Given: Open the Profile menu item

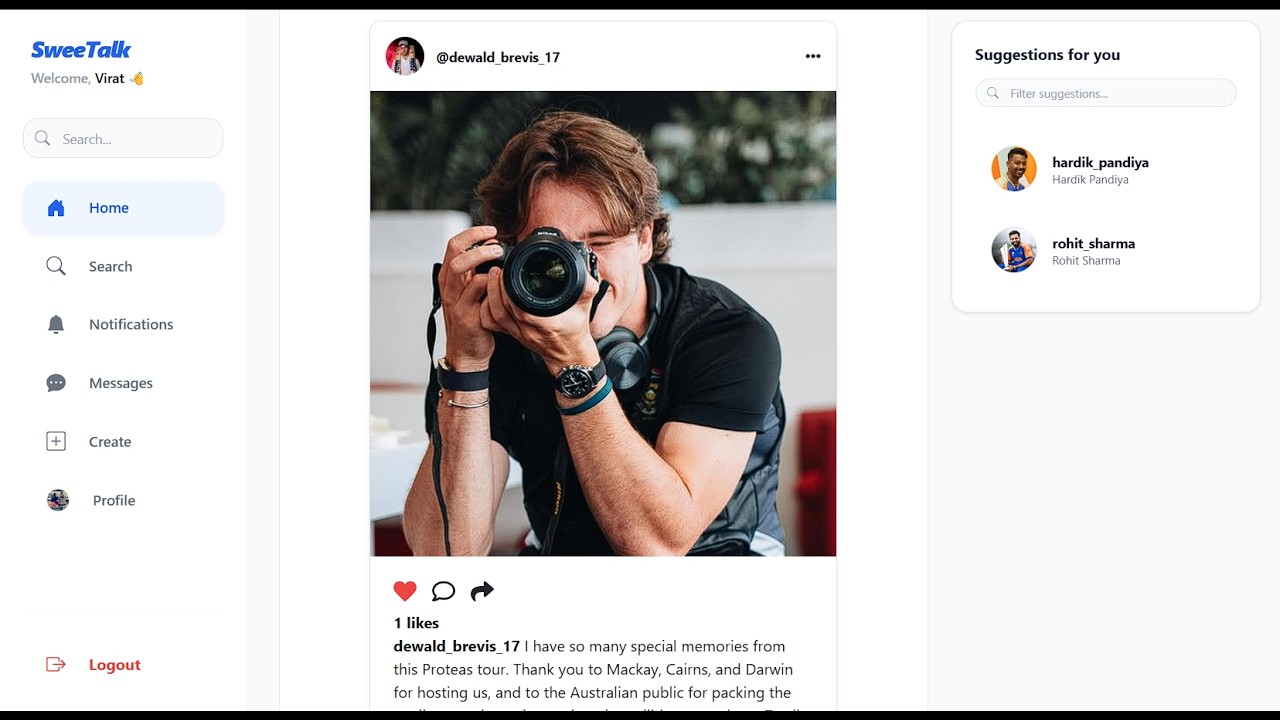Looking at the screenshot, I should (113, 500).
